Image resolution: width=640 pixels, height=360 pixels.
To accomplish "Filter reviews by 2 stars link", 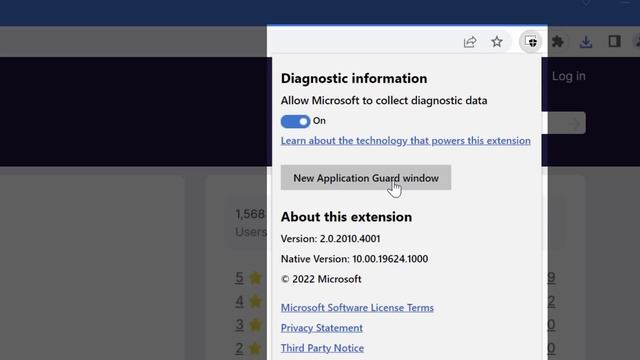I will point(239,348).
